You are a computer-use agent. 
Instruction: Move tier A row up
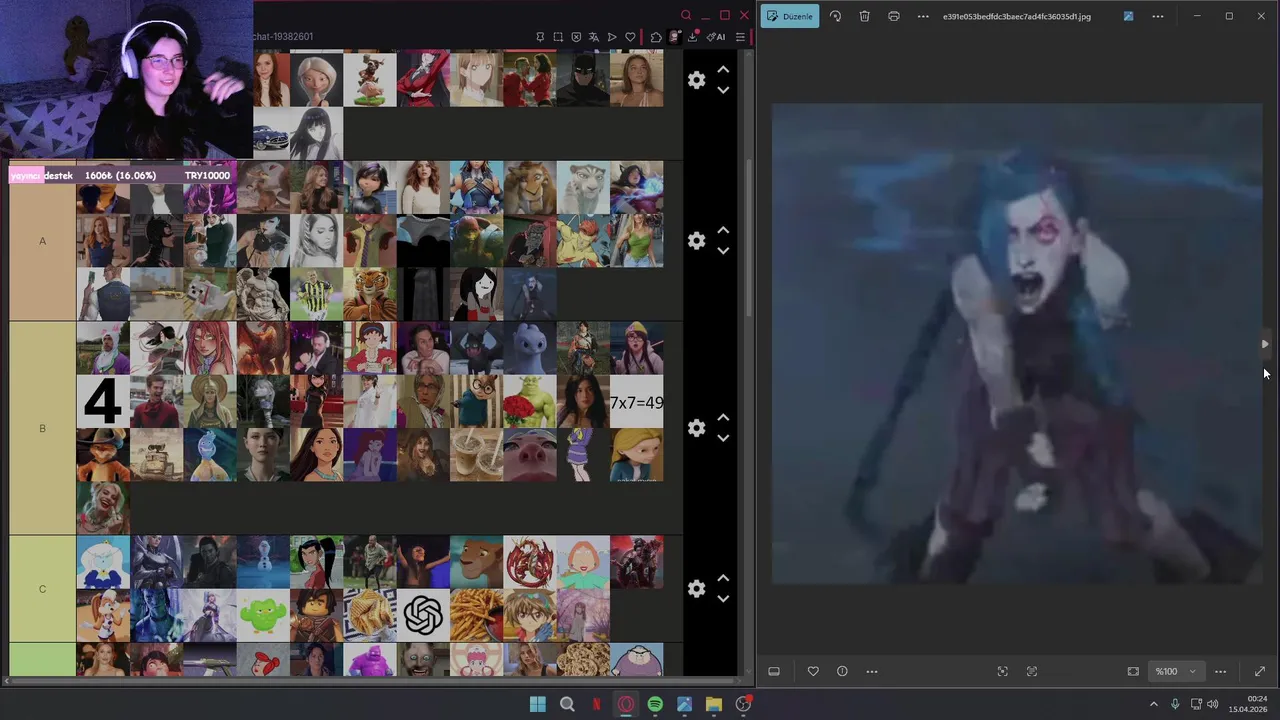point(723,231)
